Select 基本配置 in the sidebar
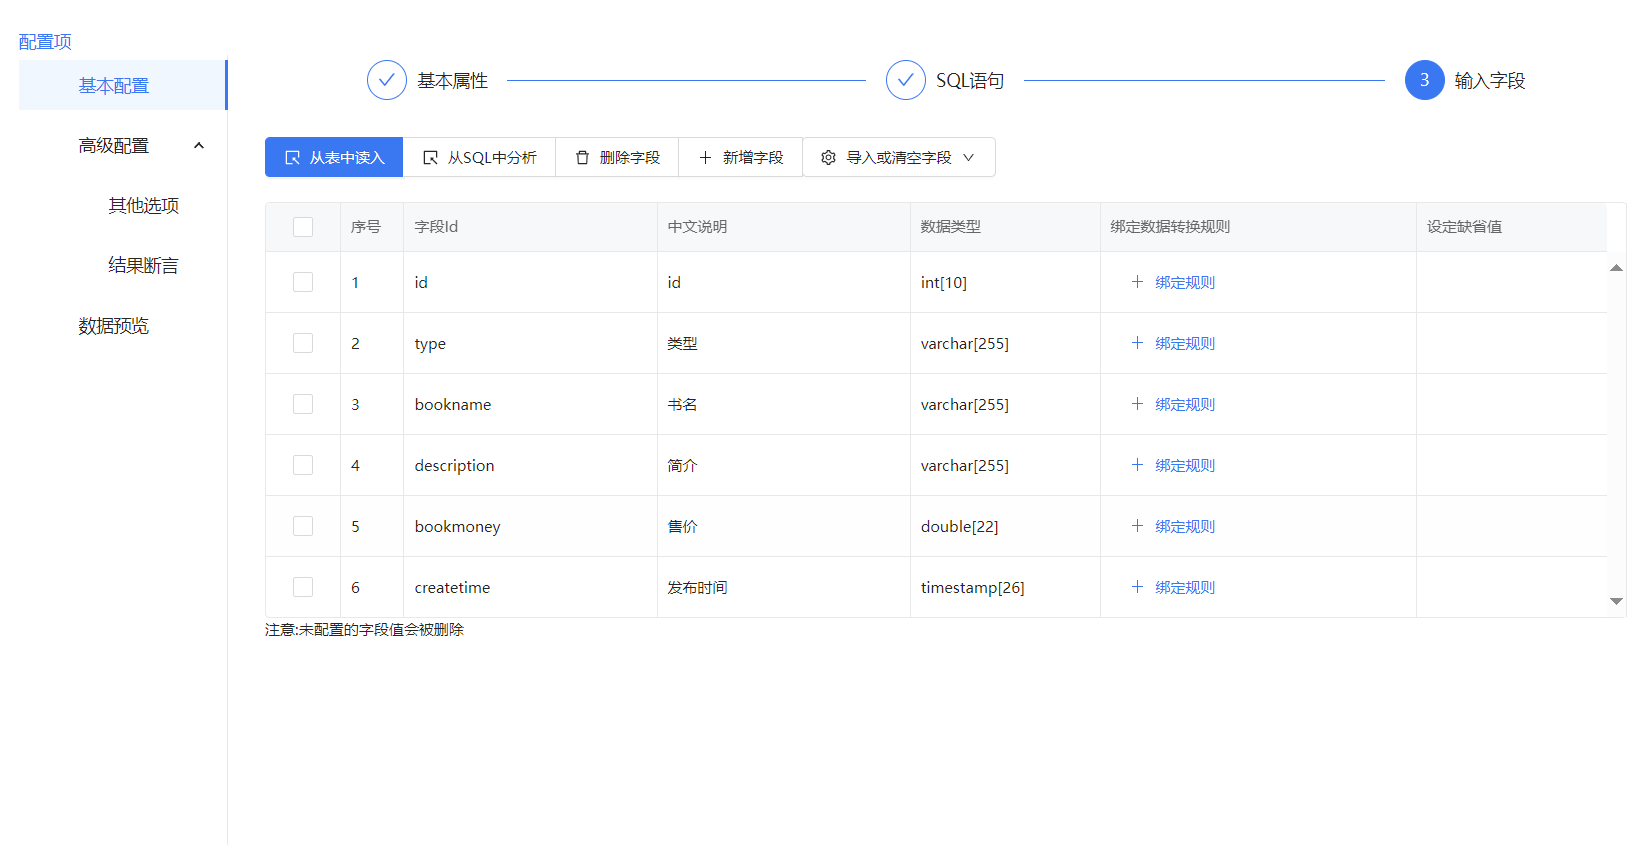 point(123,85)
